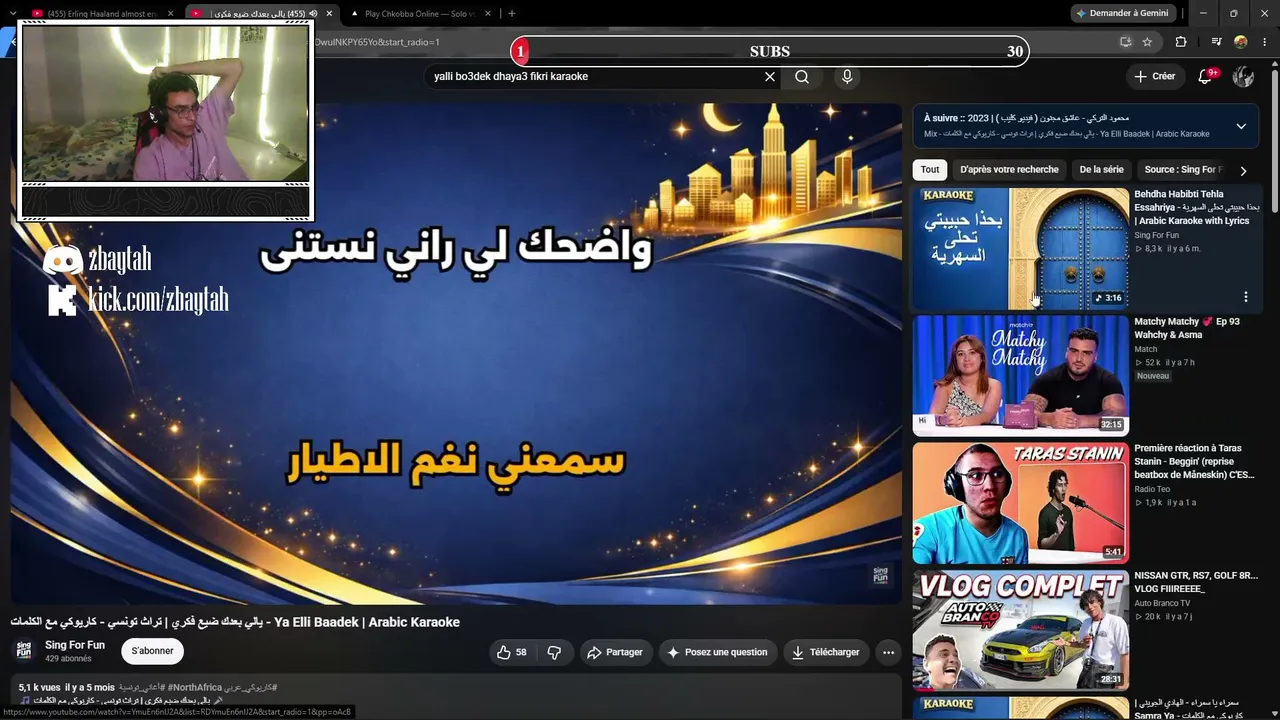
Task: Dislike the karaoke video
Action: coord(554,652)
